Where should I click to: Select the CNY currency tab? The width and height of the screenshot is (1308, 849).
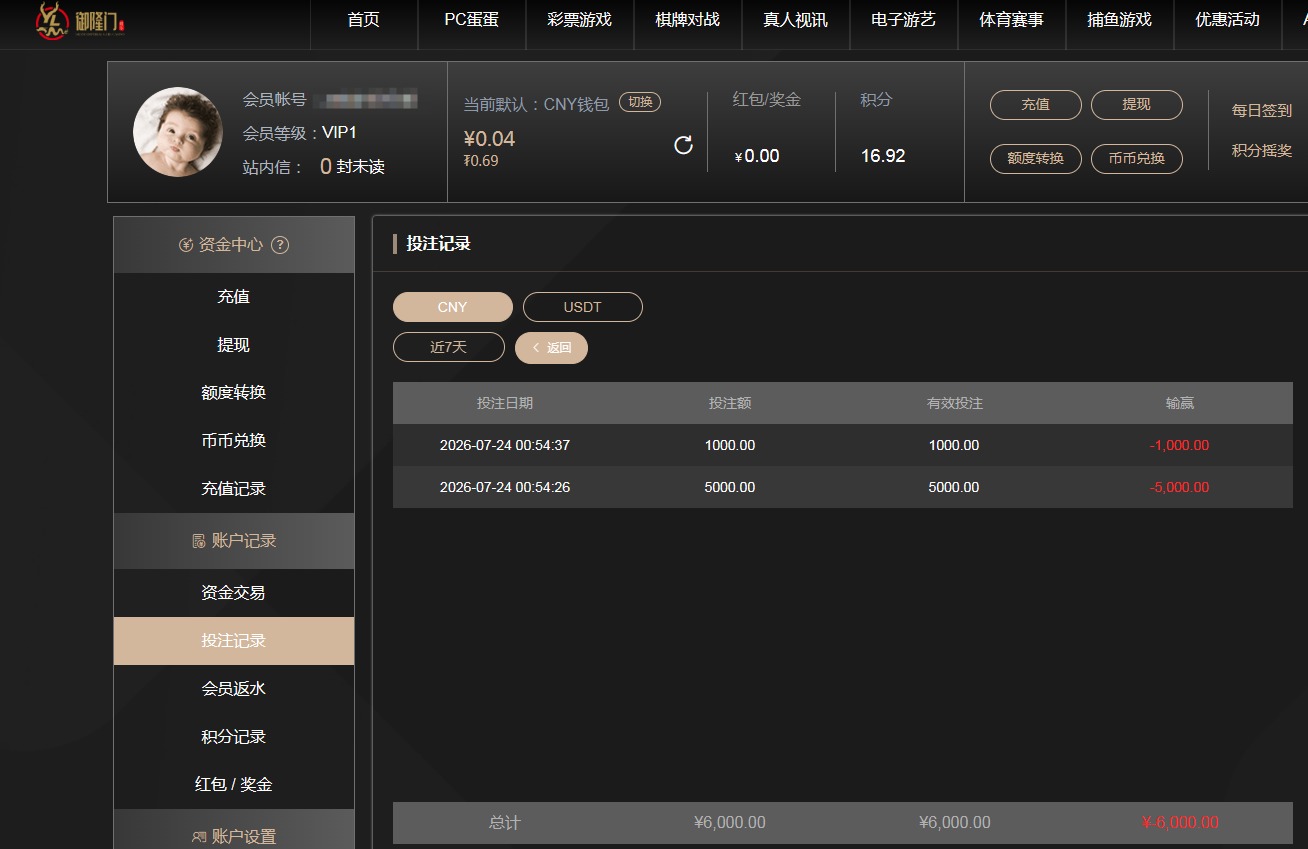click(453, 307)
